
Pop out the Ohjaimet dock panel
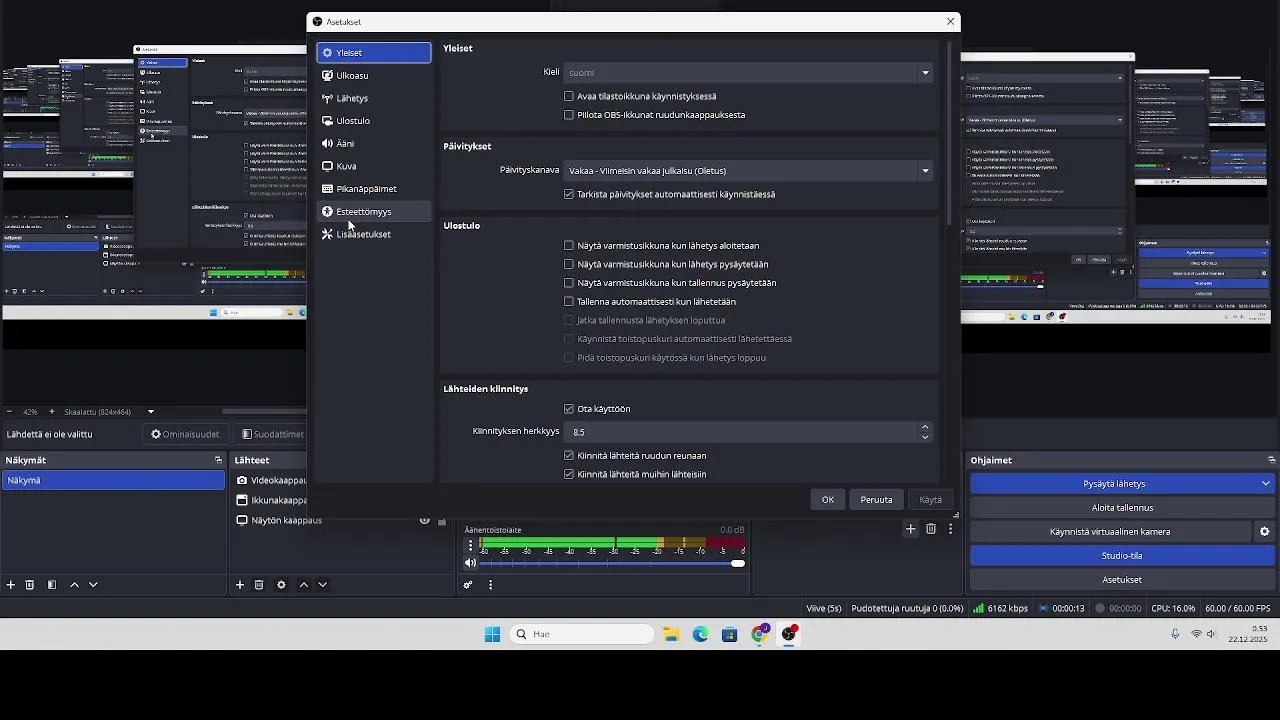point(1271,460)
